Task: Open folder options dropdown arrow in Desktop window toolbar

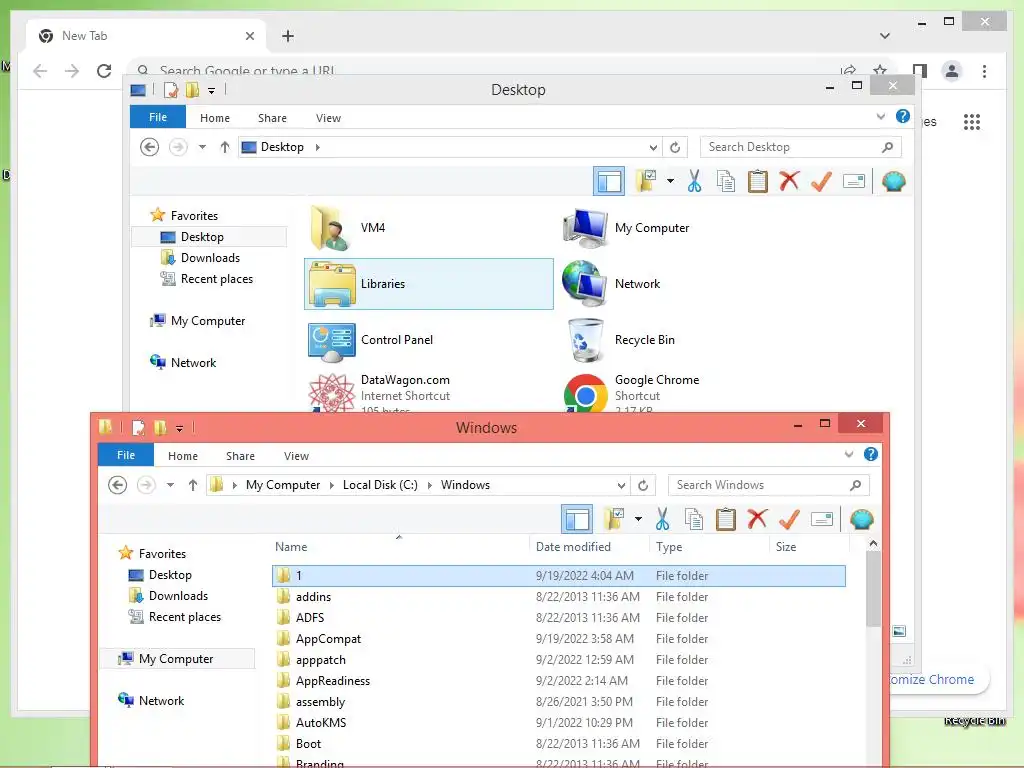Action: coord(670,181)
